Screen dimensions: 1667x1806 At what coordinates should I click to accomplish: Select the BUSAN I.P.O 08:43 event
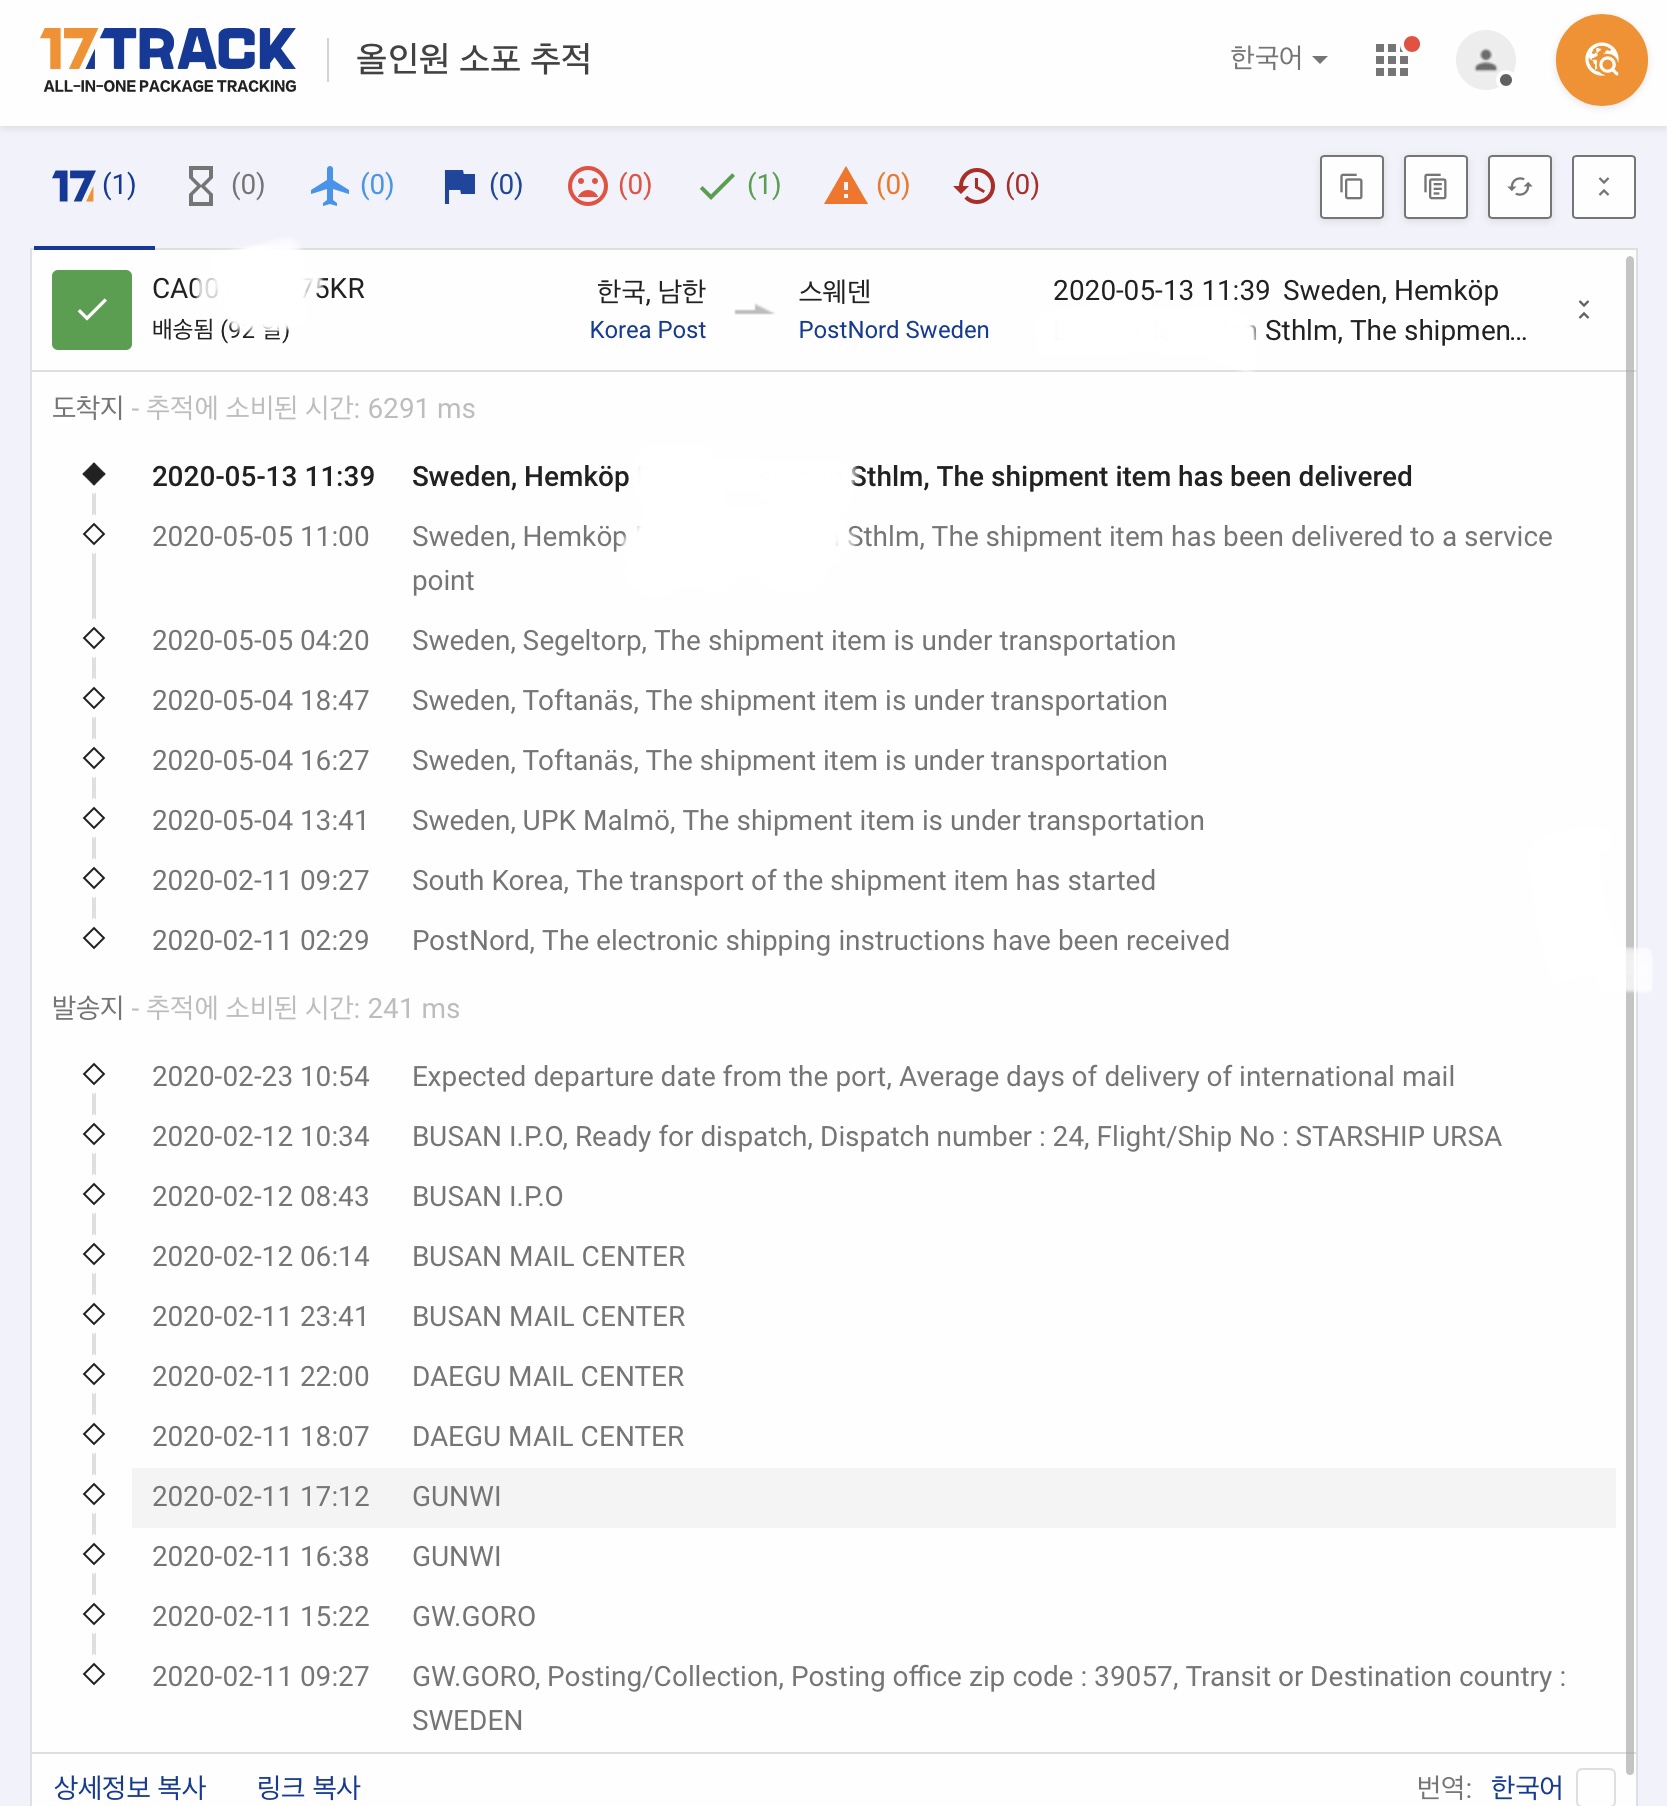487,1197
